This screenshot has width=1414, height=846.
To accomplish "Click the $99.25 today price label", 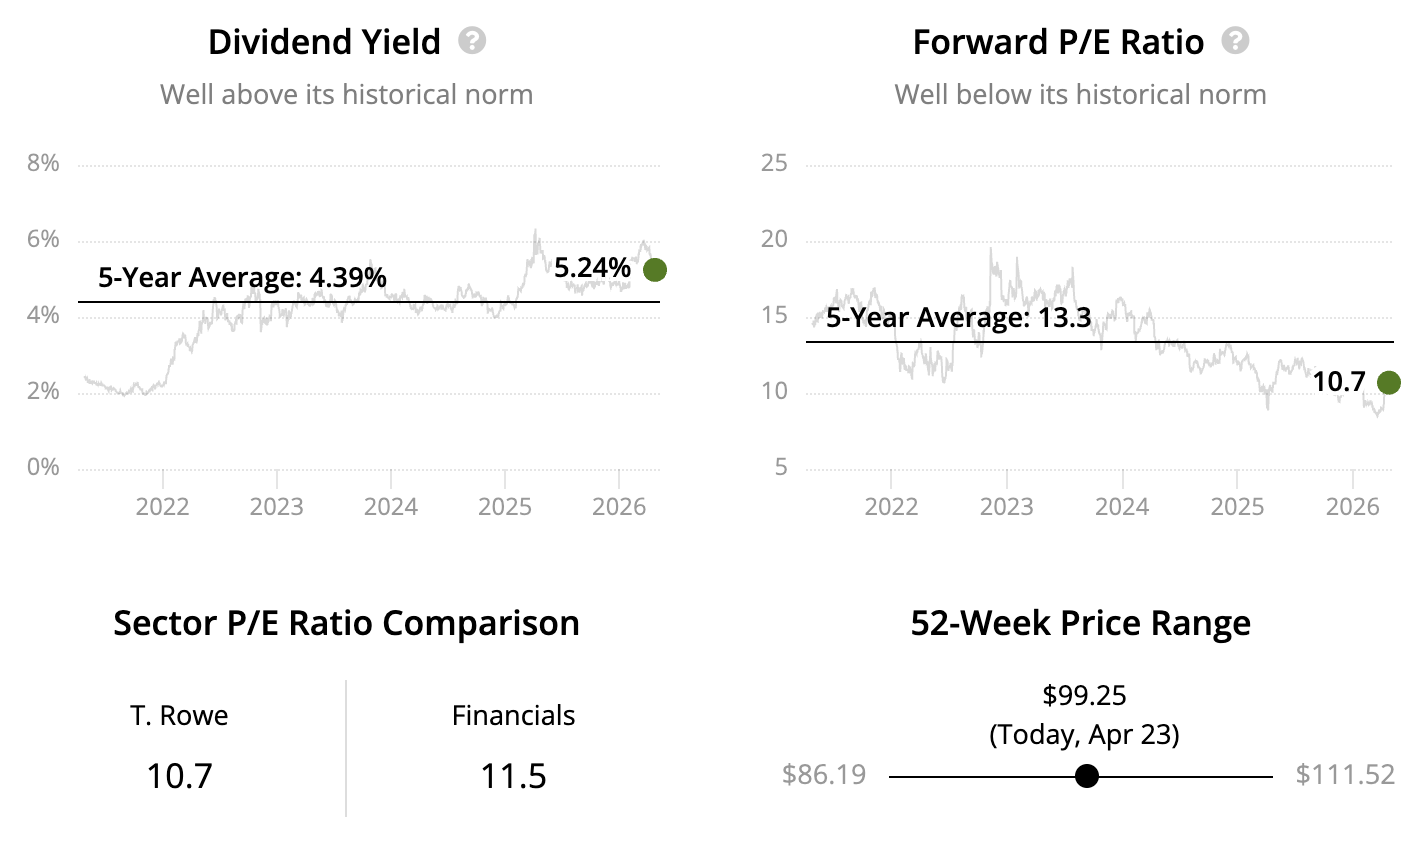I will (x=1084, y=695).
